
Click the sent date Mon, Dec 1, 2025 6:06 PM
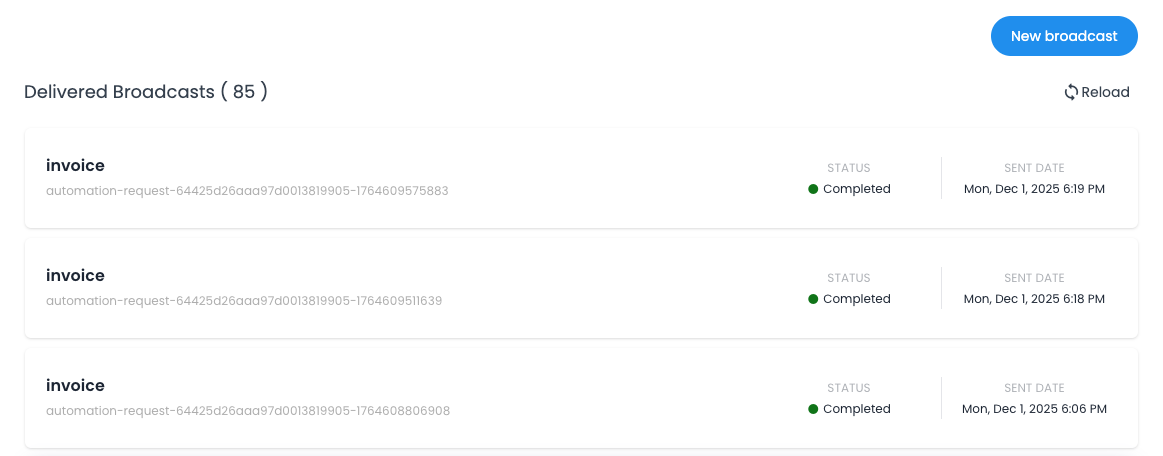click(1034, 409)
